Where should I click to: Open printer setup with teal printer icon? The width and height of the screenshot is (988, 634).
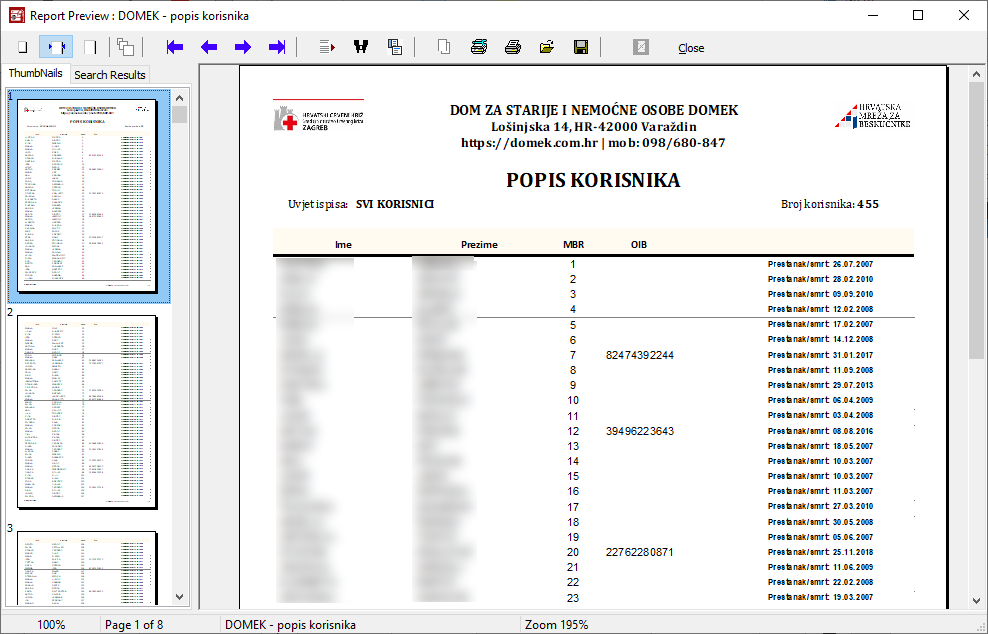479,47
